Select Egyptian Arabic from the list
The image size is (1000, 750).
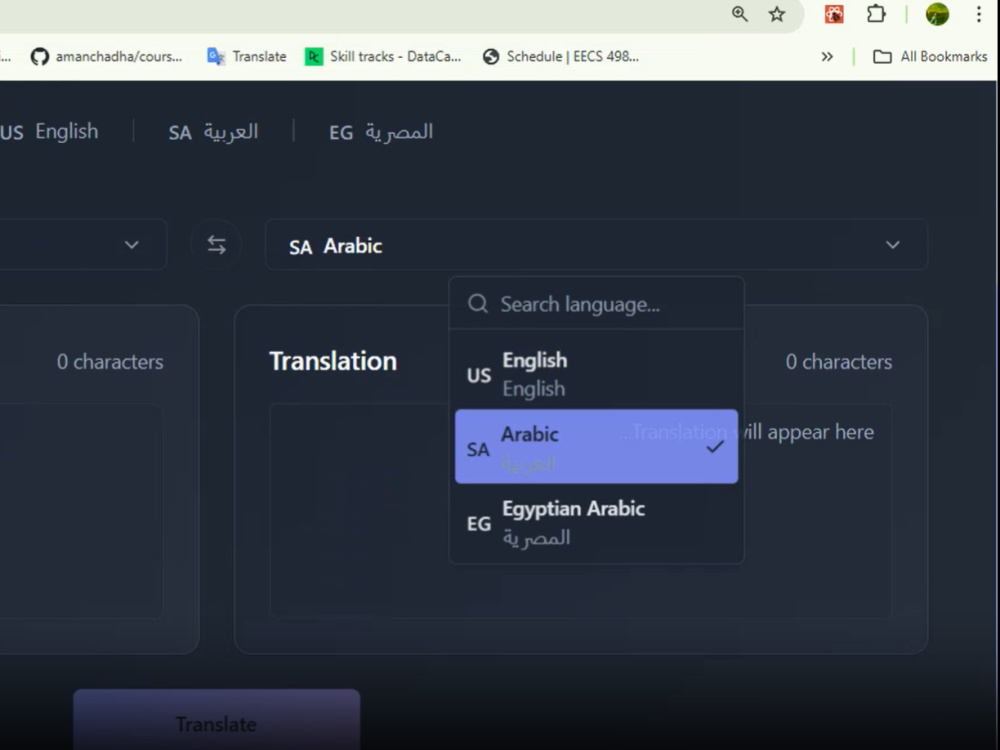pyautogui.click(x=596, y=523)
